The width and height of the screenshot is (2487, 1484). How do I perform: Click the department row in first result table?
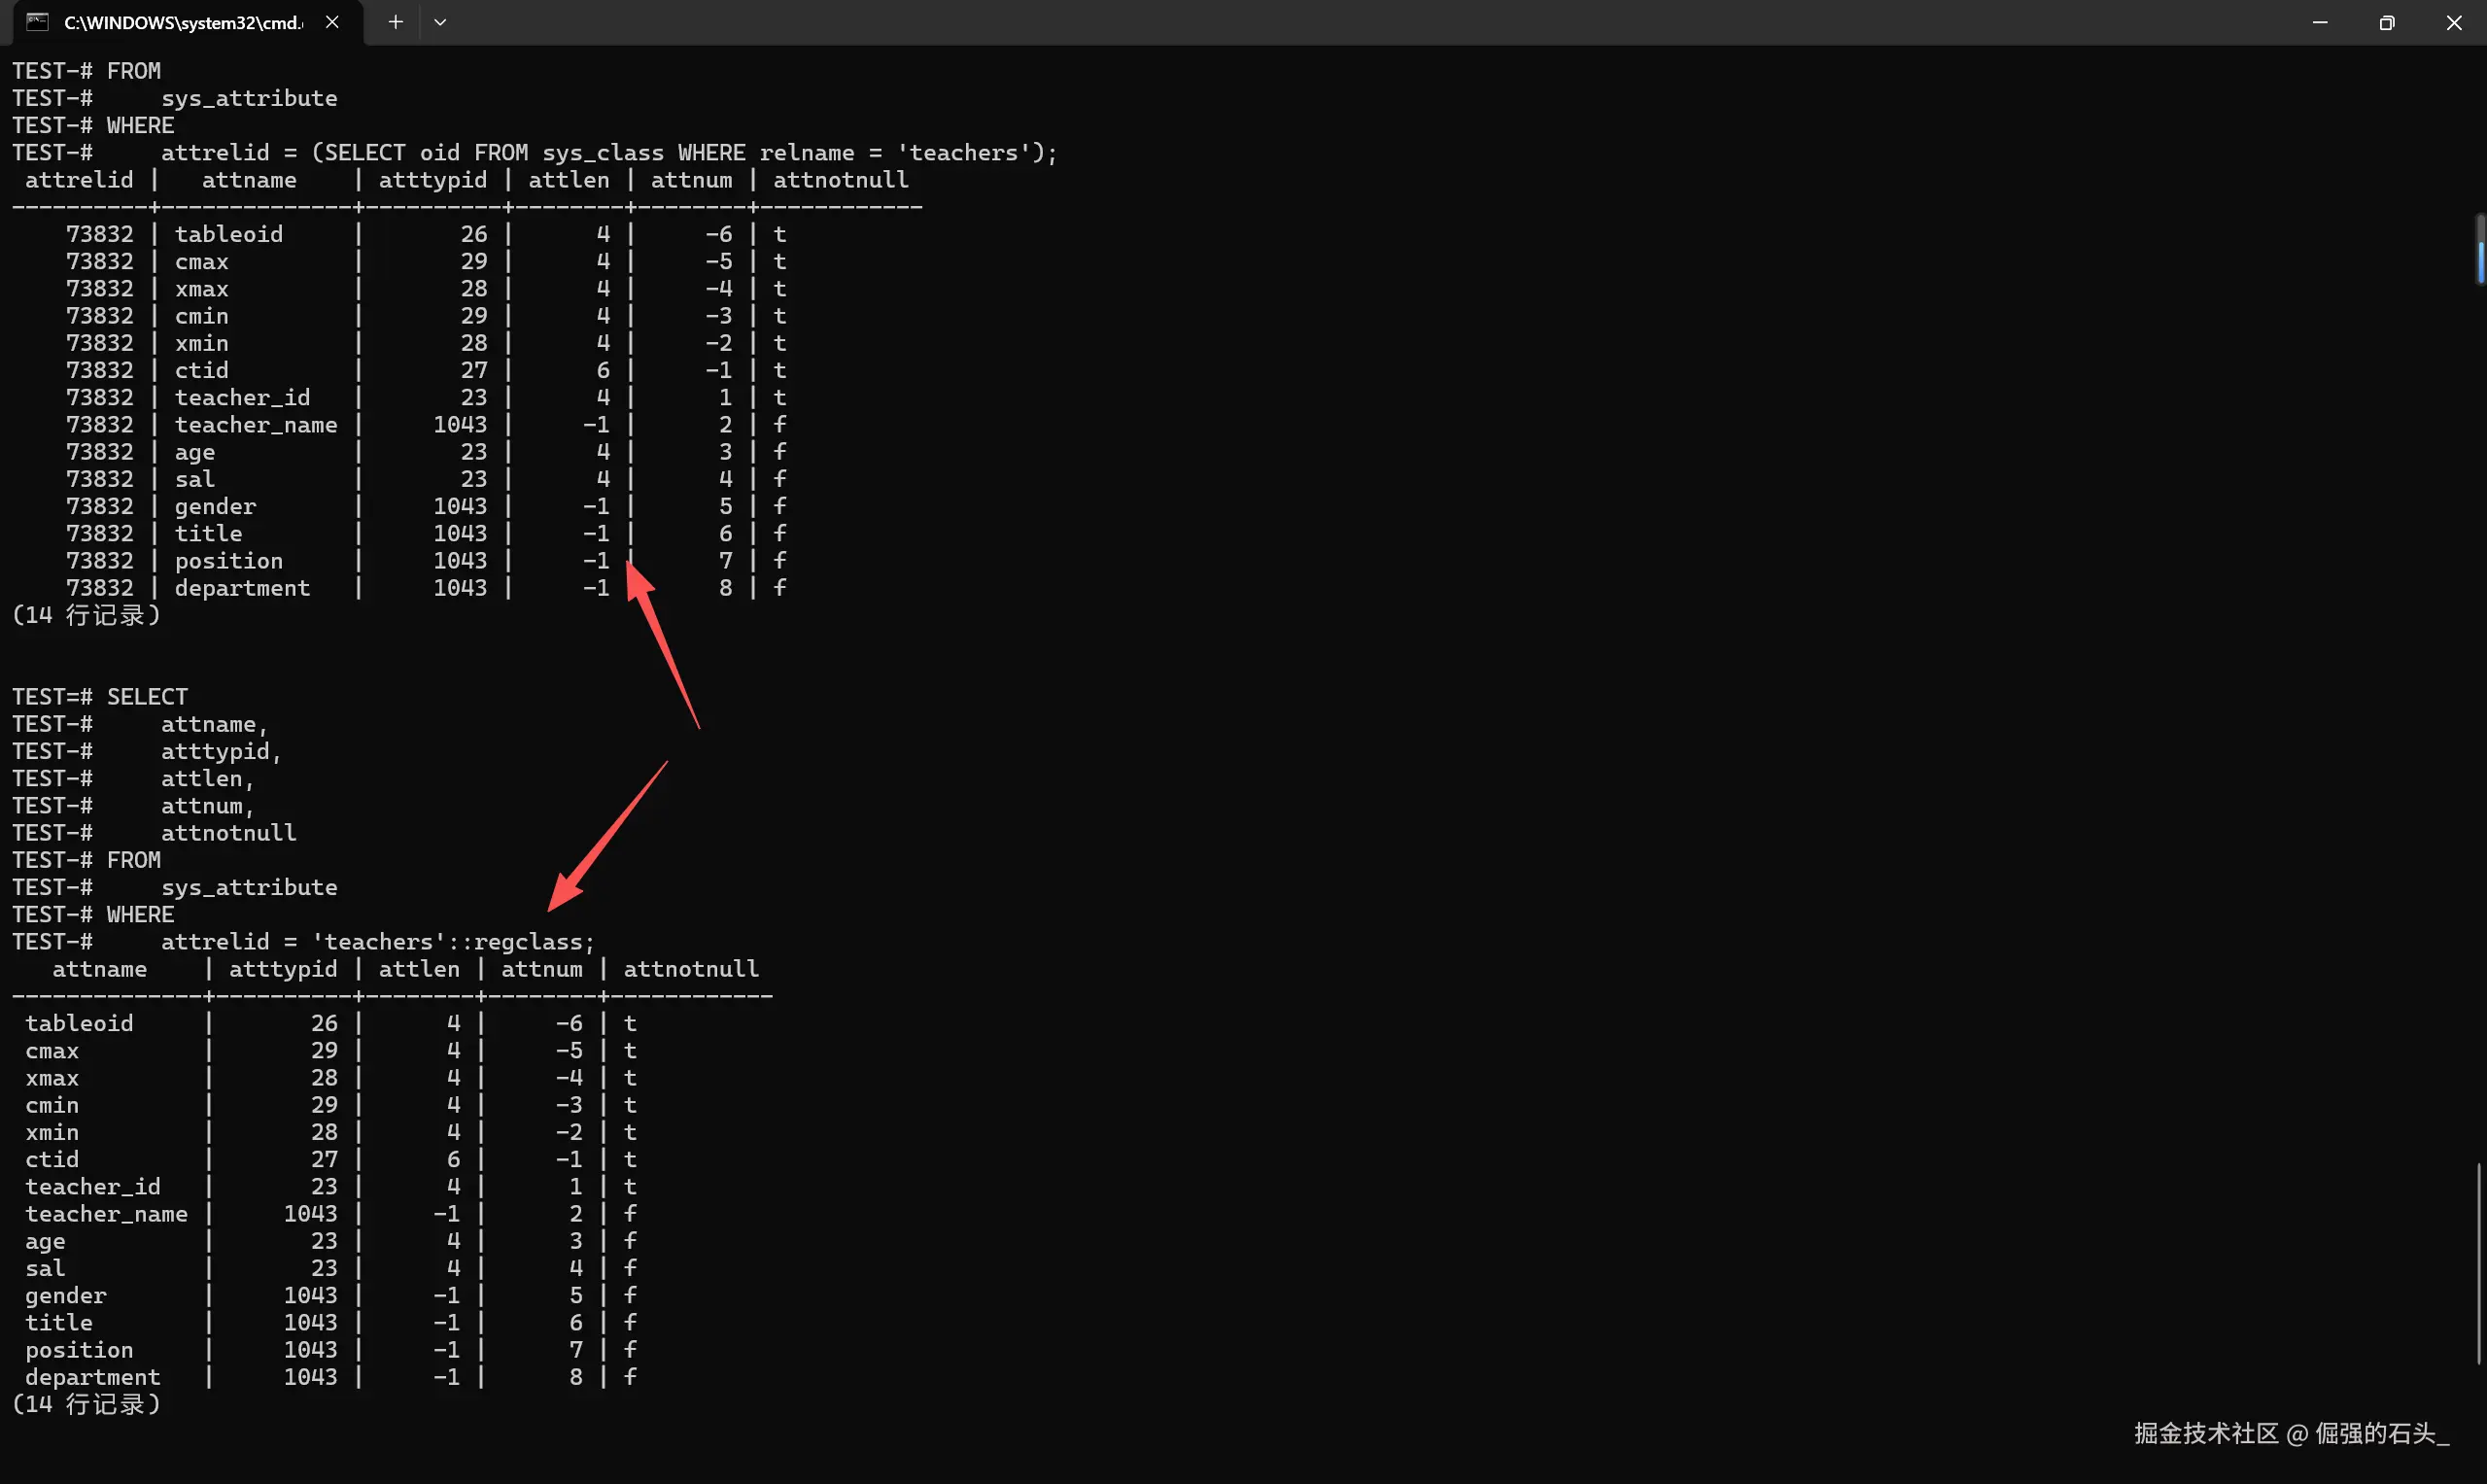[242, 588]
